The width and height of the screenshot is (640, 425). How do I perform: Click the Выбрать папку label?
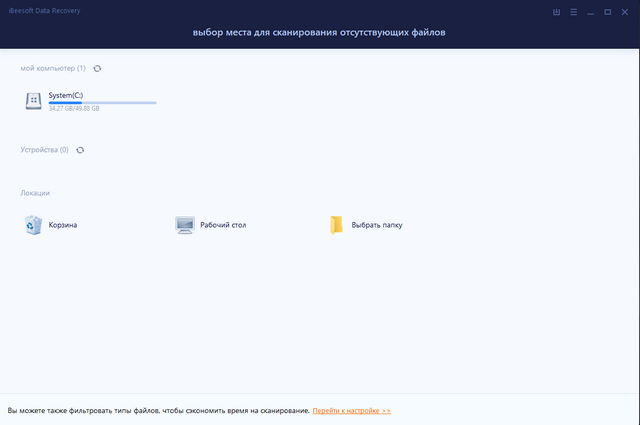(x=377, y=225)
